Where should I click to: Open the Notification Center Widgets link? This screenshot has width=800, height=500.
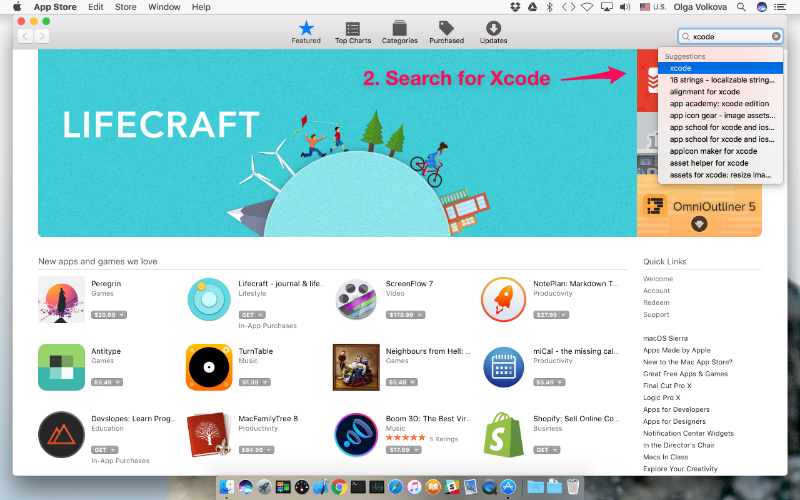point(688,433)
